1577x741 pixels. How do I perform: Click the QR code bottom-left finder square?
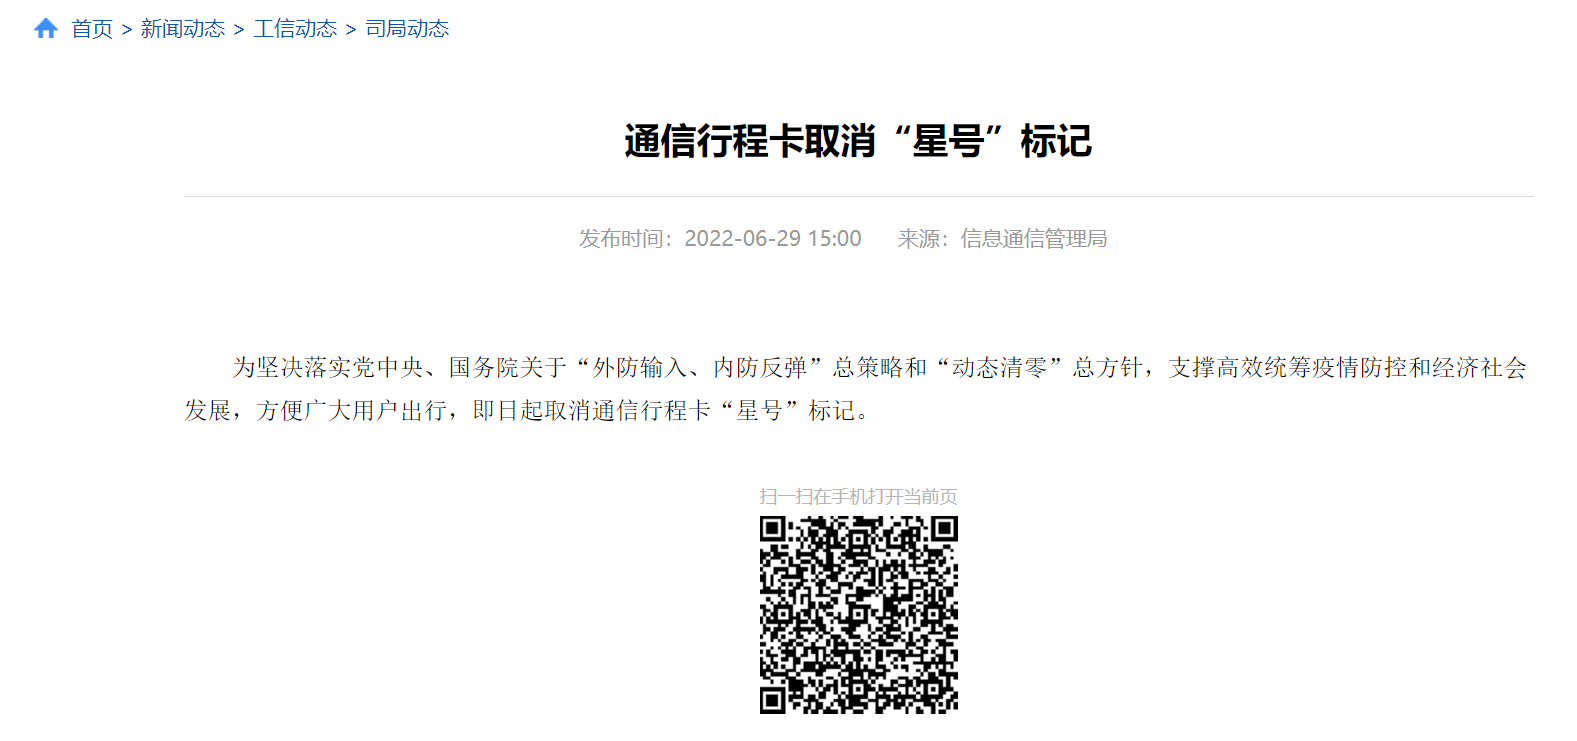point(773,700)
